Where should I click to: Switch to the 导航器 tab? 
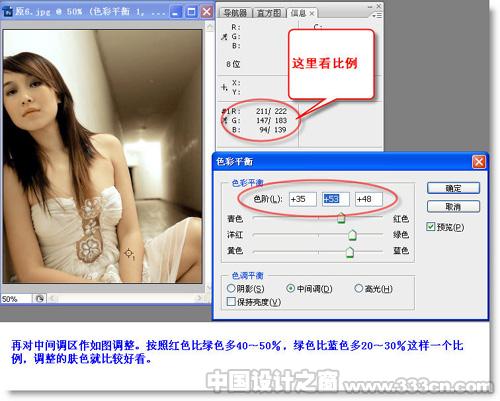[x=235, y=13]
